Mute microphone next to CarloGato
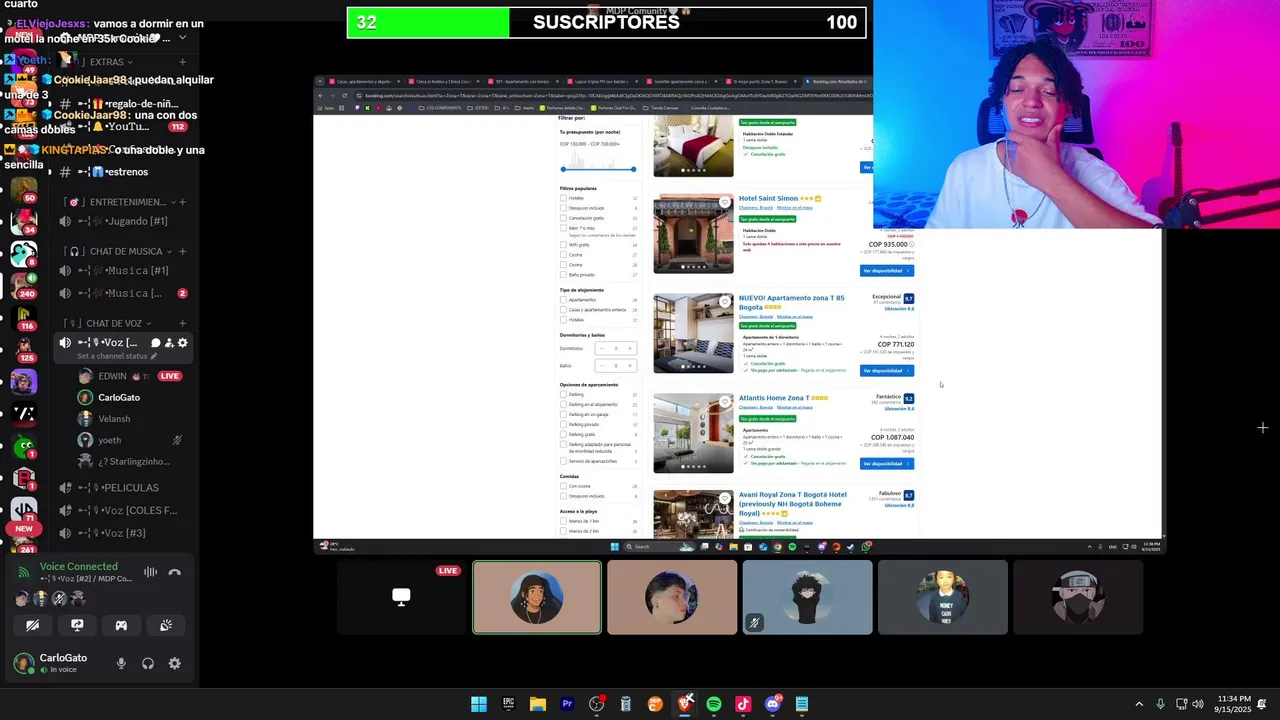Image resolution: width=1280 pixels, height=720 pixels. tap(121, 663)
